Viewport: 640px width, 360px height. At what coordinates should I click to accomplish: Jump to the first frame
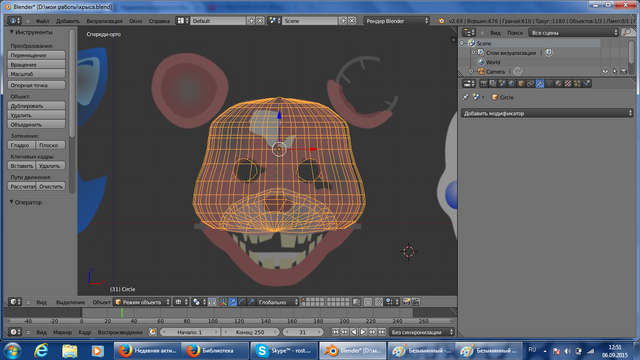335,332
